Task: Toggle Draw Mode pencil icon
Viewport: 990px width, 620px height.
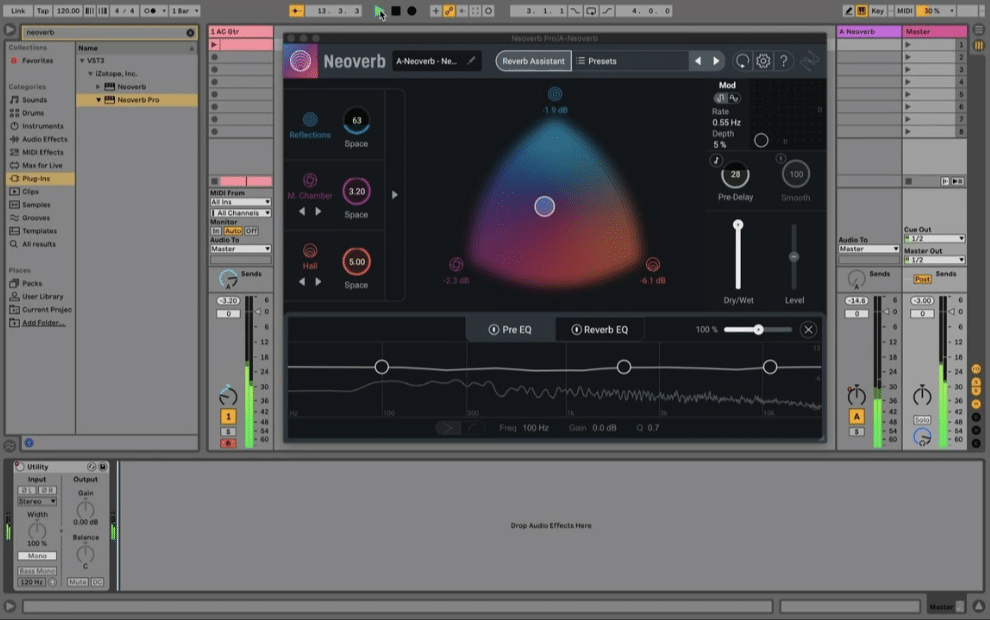Action: pyautogui.click(x=849, y=11)
